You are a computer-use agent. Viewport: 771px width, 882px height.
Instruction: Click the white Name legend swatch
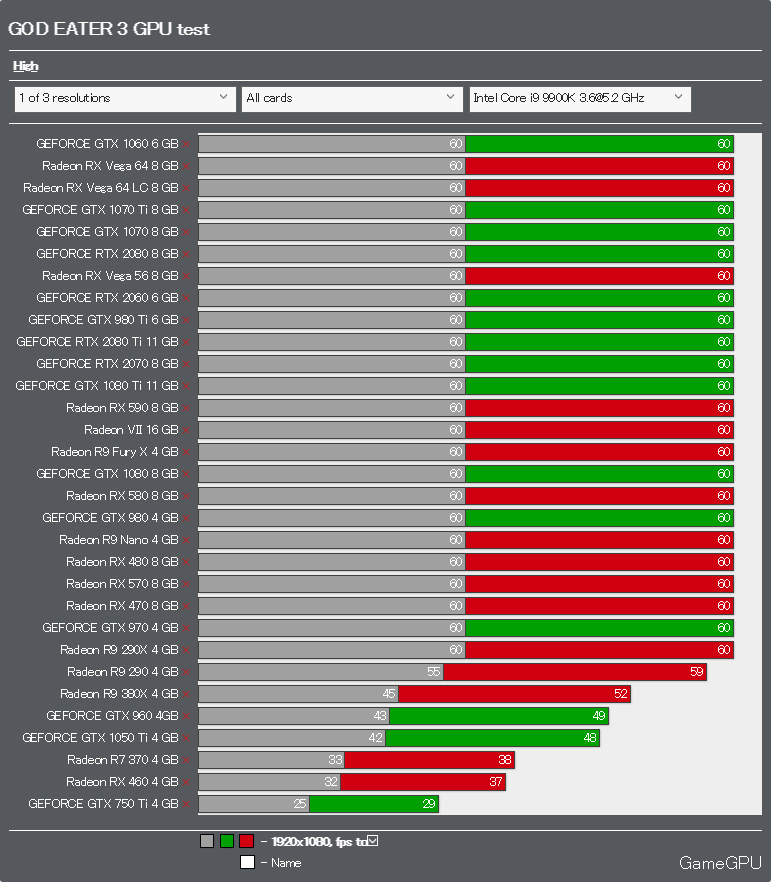tap(247, 862)
